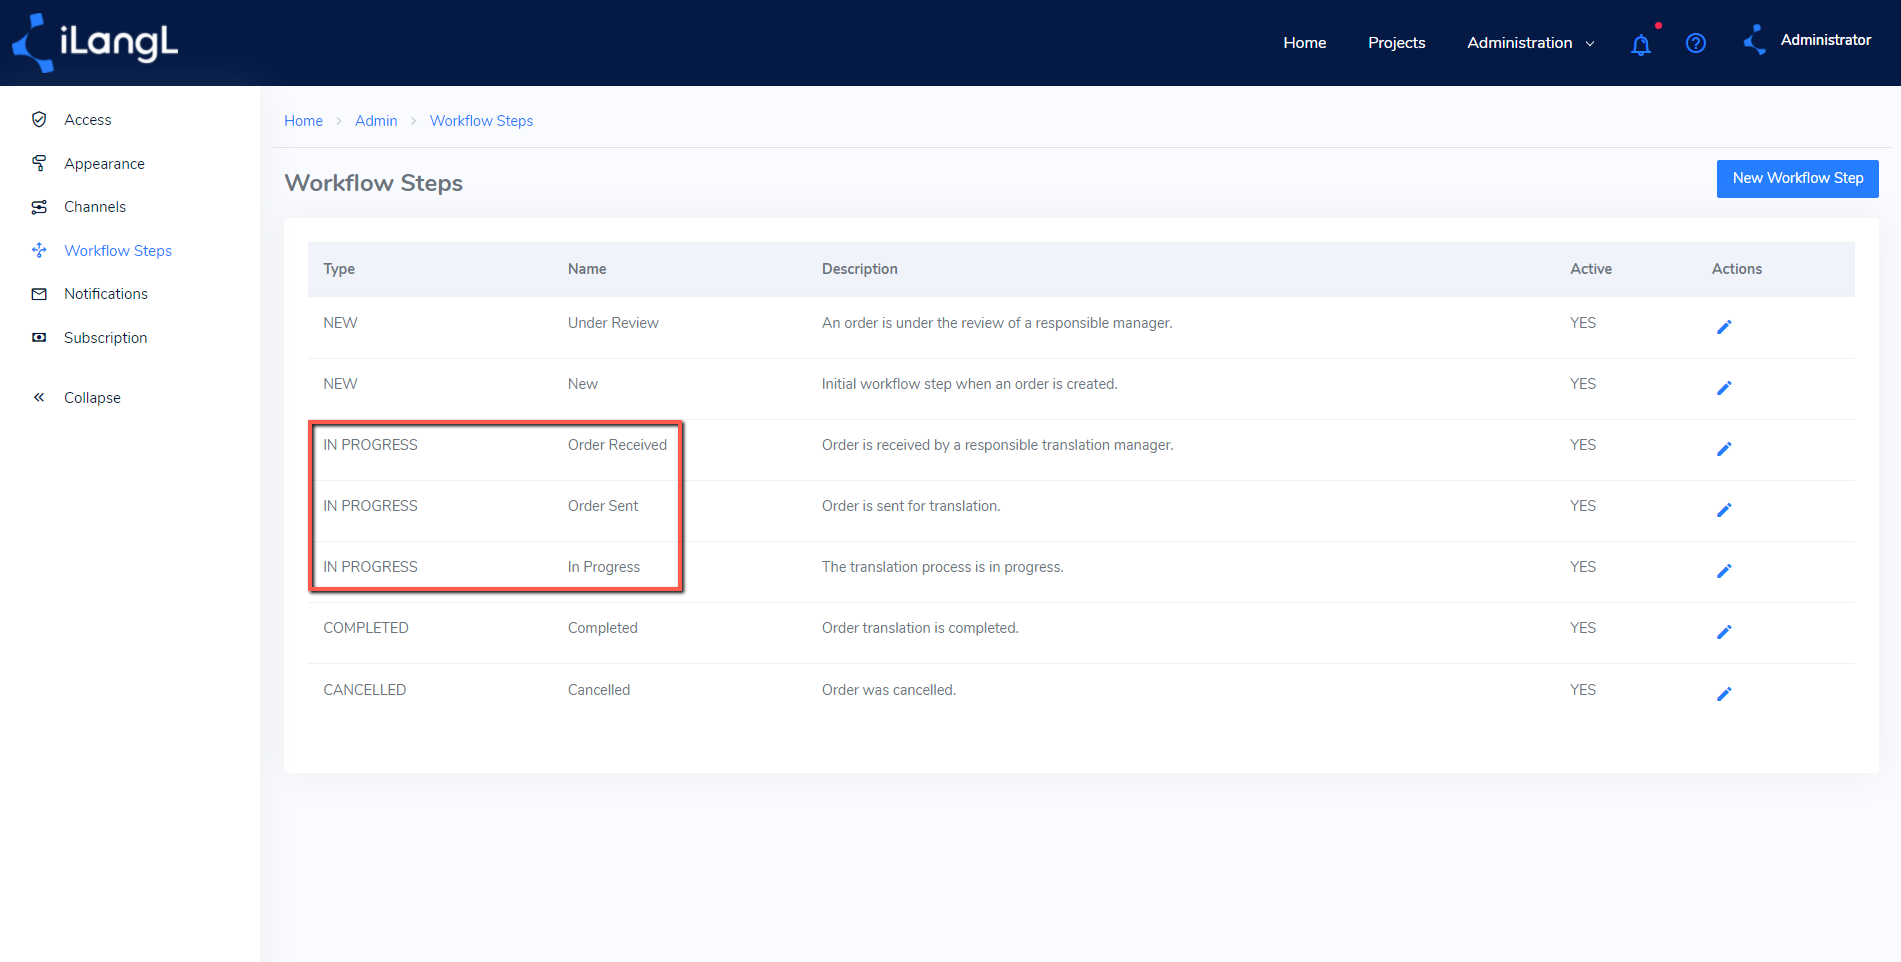Create a New Workflow Step

[x=1797, y=178]
